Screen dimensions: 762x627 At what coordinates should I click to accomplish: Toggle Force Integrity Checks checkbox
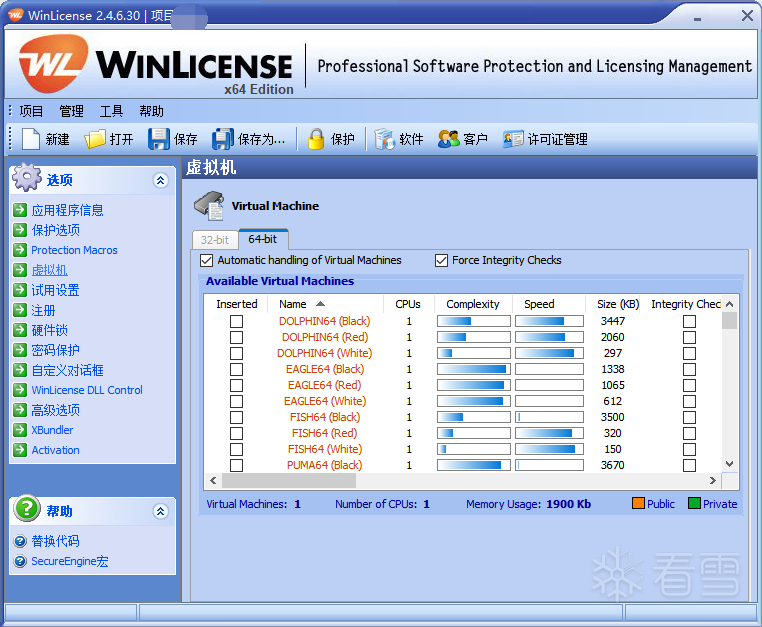click(441, 261)
